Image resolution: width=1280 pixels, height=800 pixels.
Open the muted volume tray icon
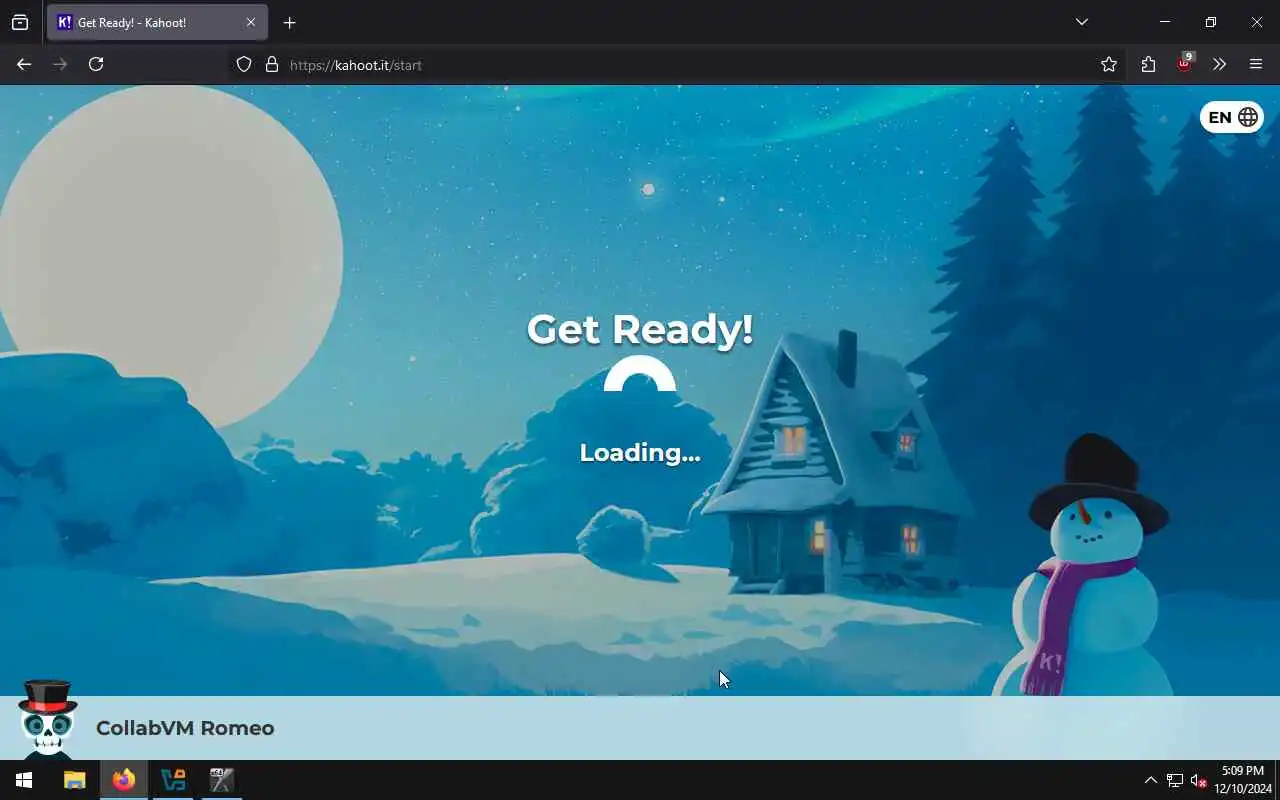pos(1198,780)
